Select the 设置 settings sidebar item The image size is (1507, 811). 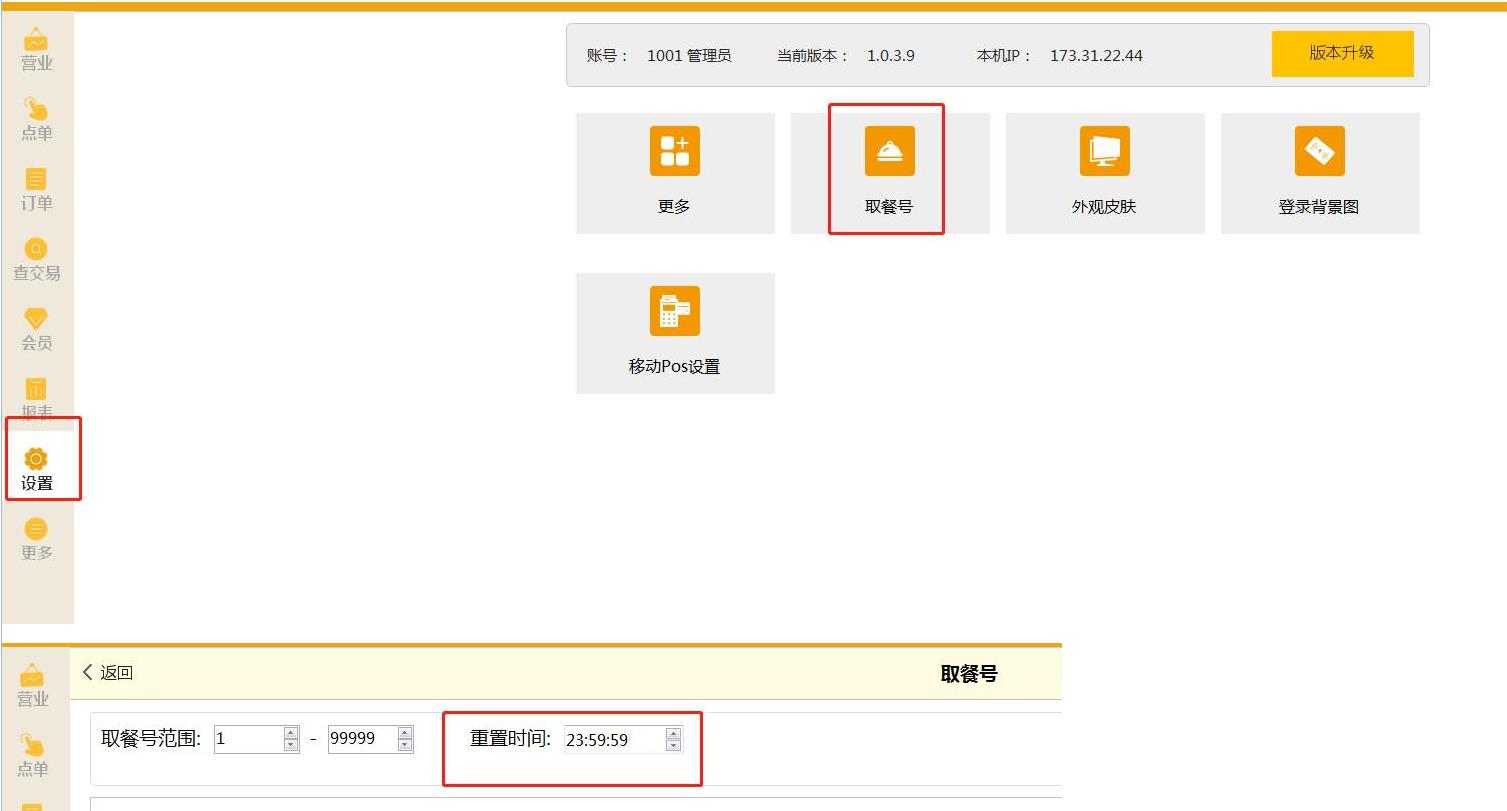[x=37, y=469]
